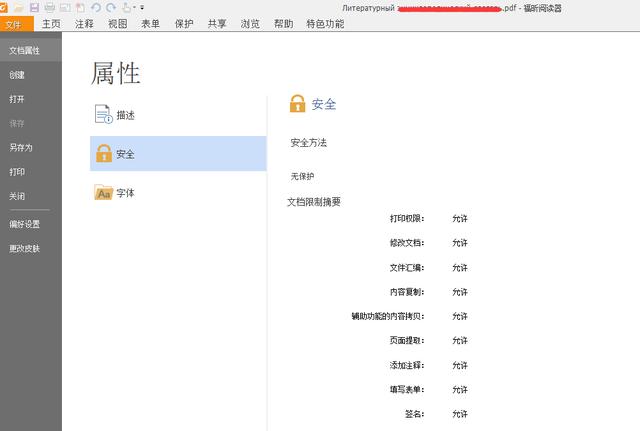Screen dimensions: 640x431
Task: Click the 文件汇编 label
Action: [x=407, y=268]
